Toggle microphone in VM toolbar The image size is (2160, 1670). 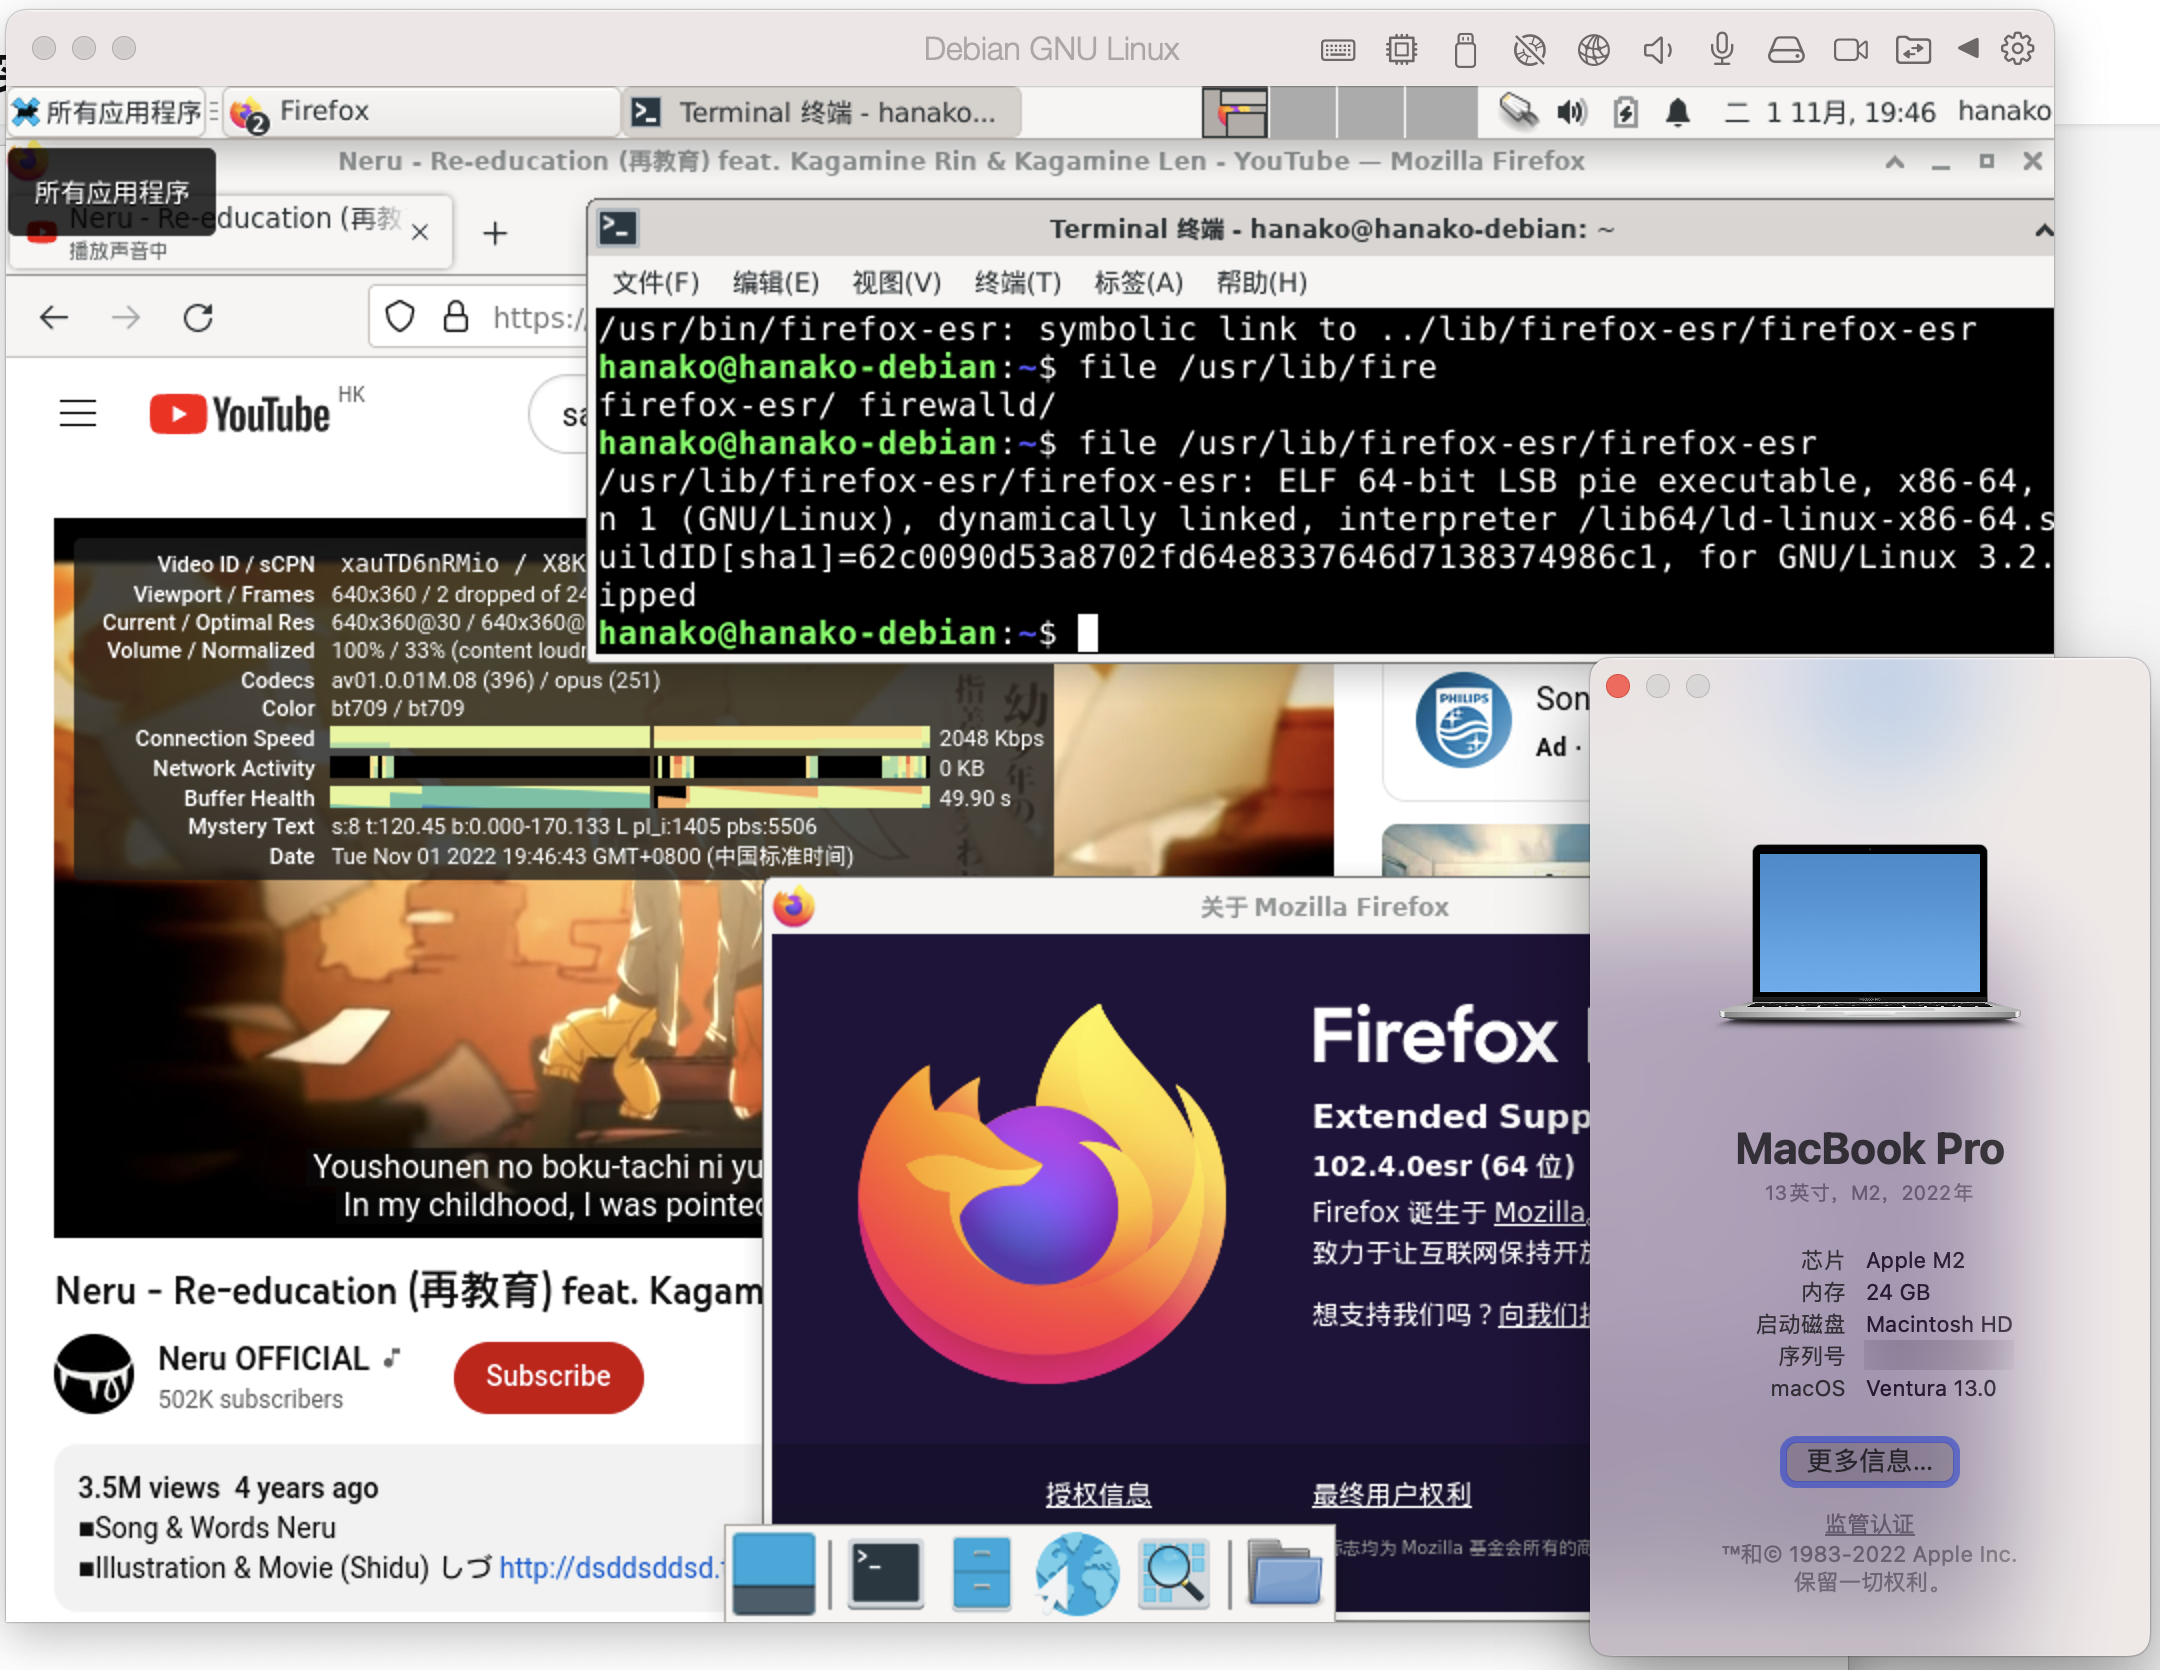1721,49
